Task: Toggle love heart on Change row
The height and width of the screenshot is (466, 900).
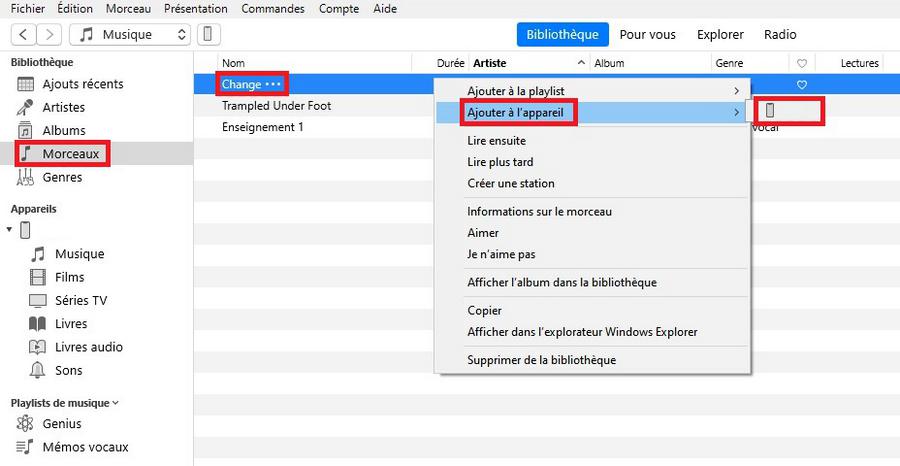Action: pos(802,84)
